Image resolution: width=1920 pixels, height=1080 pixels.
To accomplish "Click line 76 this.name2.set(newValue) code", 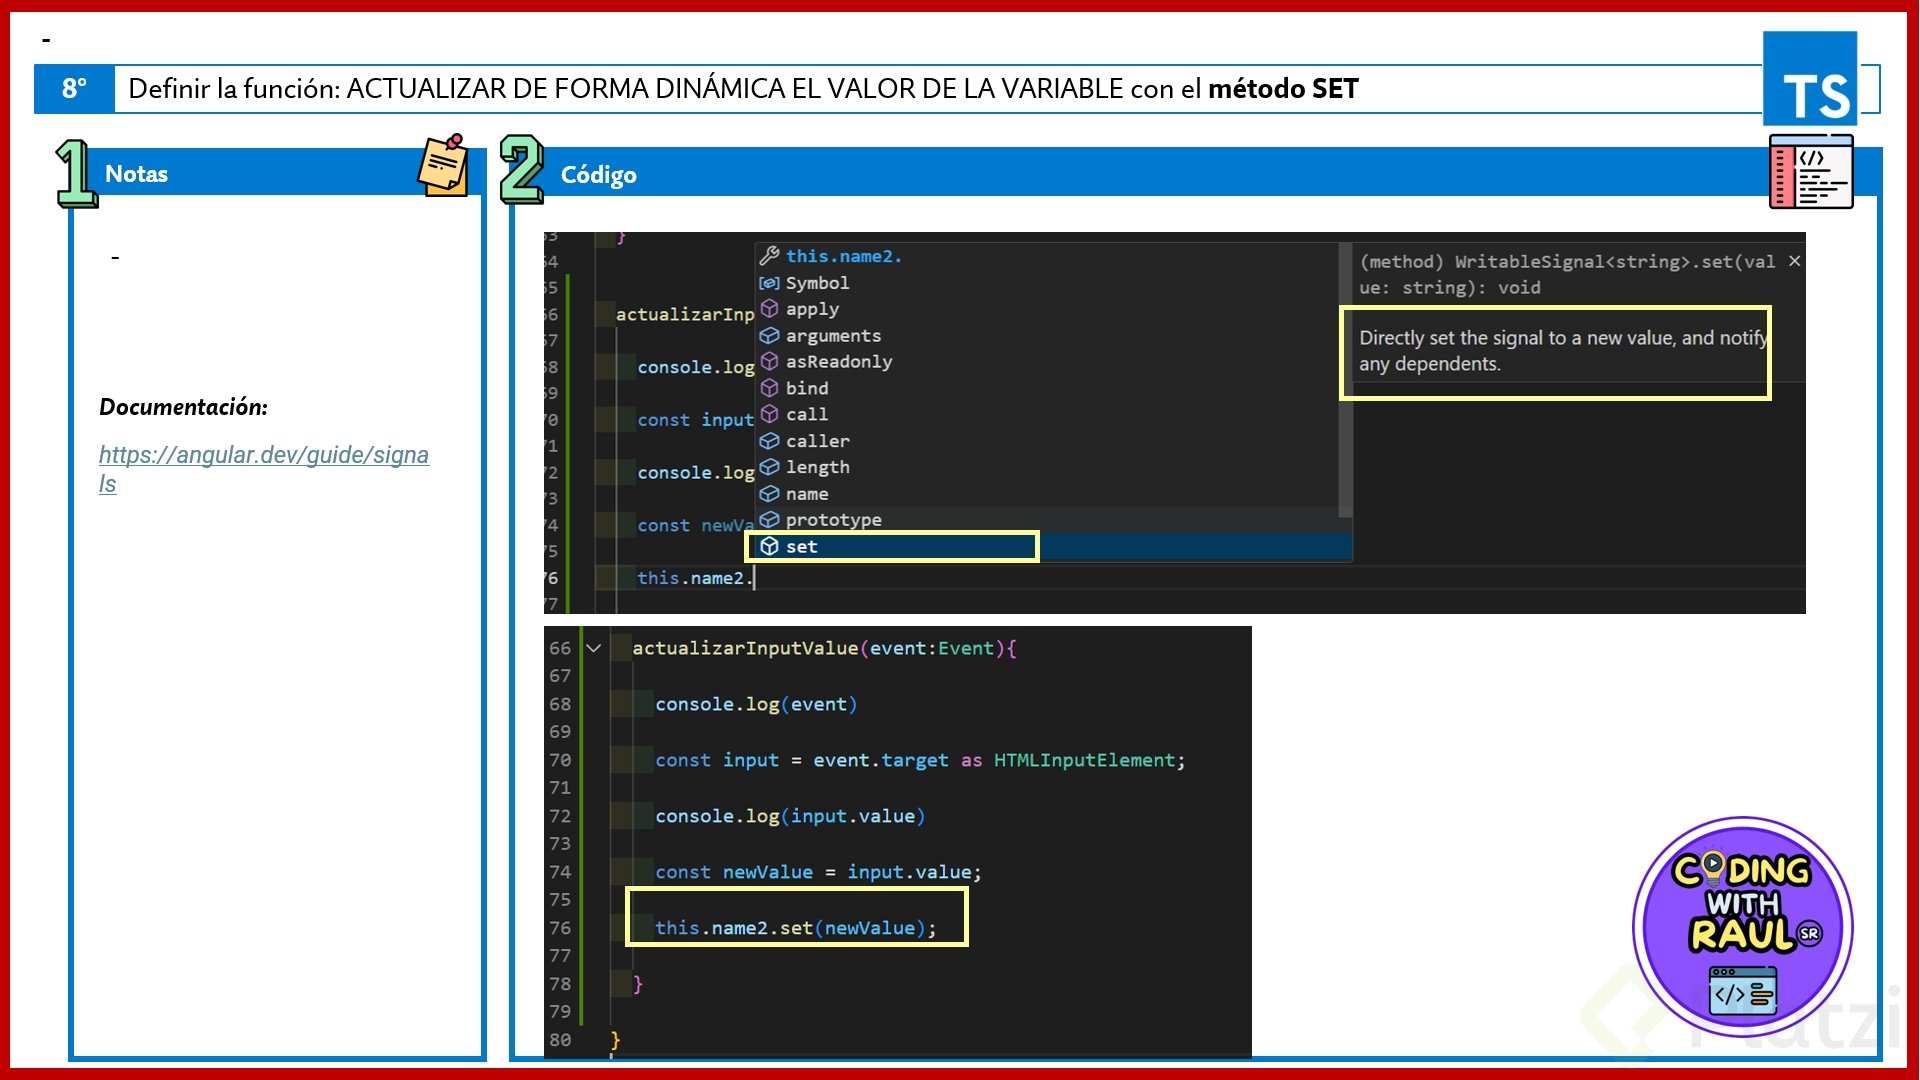I will [795, 928].
